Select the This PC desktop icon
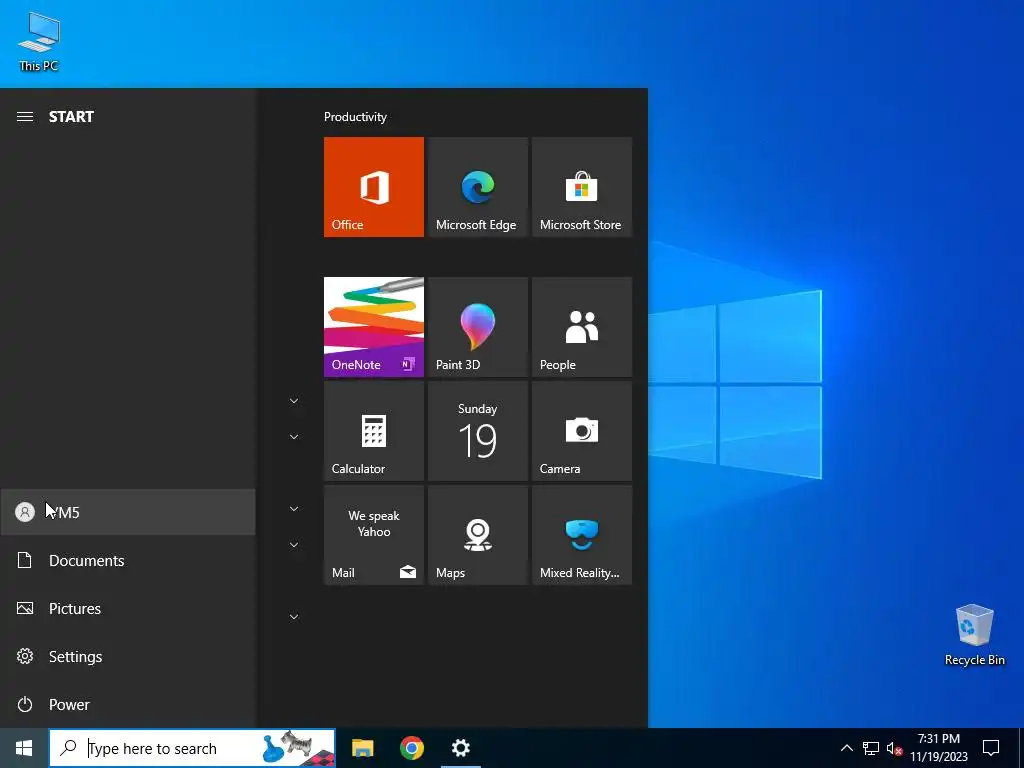The width and height of the screenshot is (1024, 768). 39,42
